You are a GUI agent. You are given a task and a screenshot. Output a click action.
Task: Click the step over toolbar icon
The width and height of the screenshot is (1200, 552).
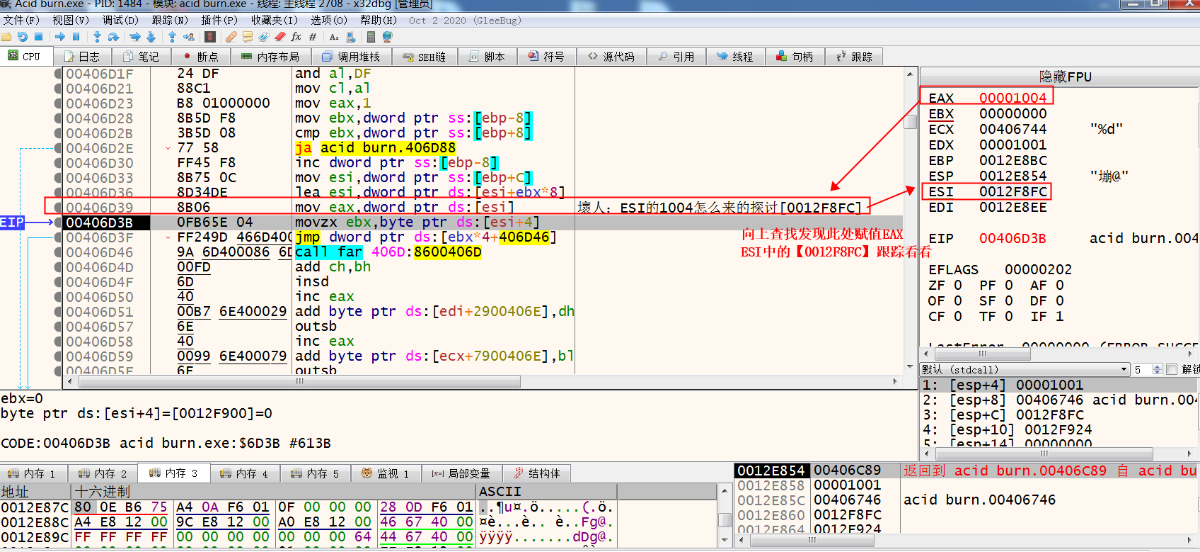113,36
